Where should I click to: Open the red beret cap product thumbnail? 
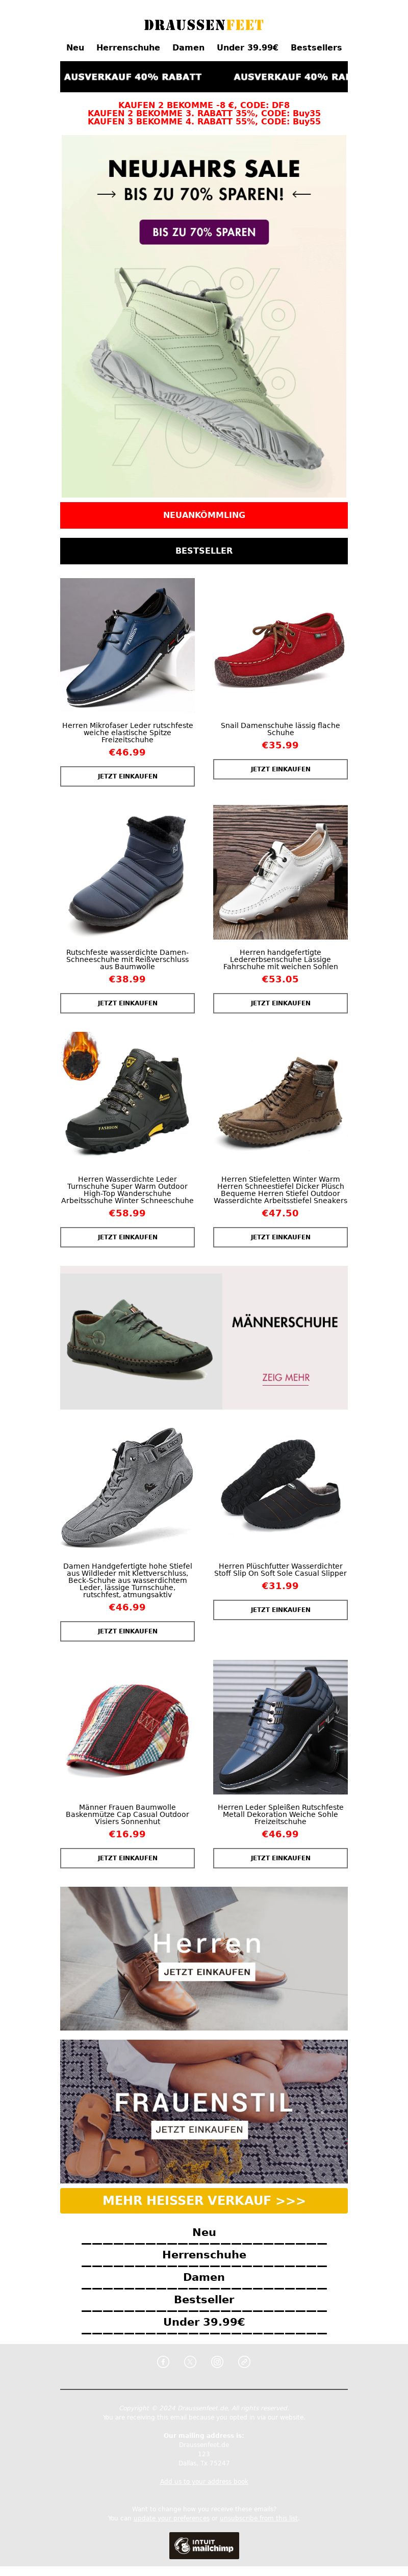coord(127,1727)
